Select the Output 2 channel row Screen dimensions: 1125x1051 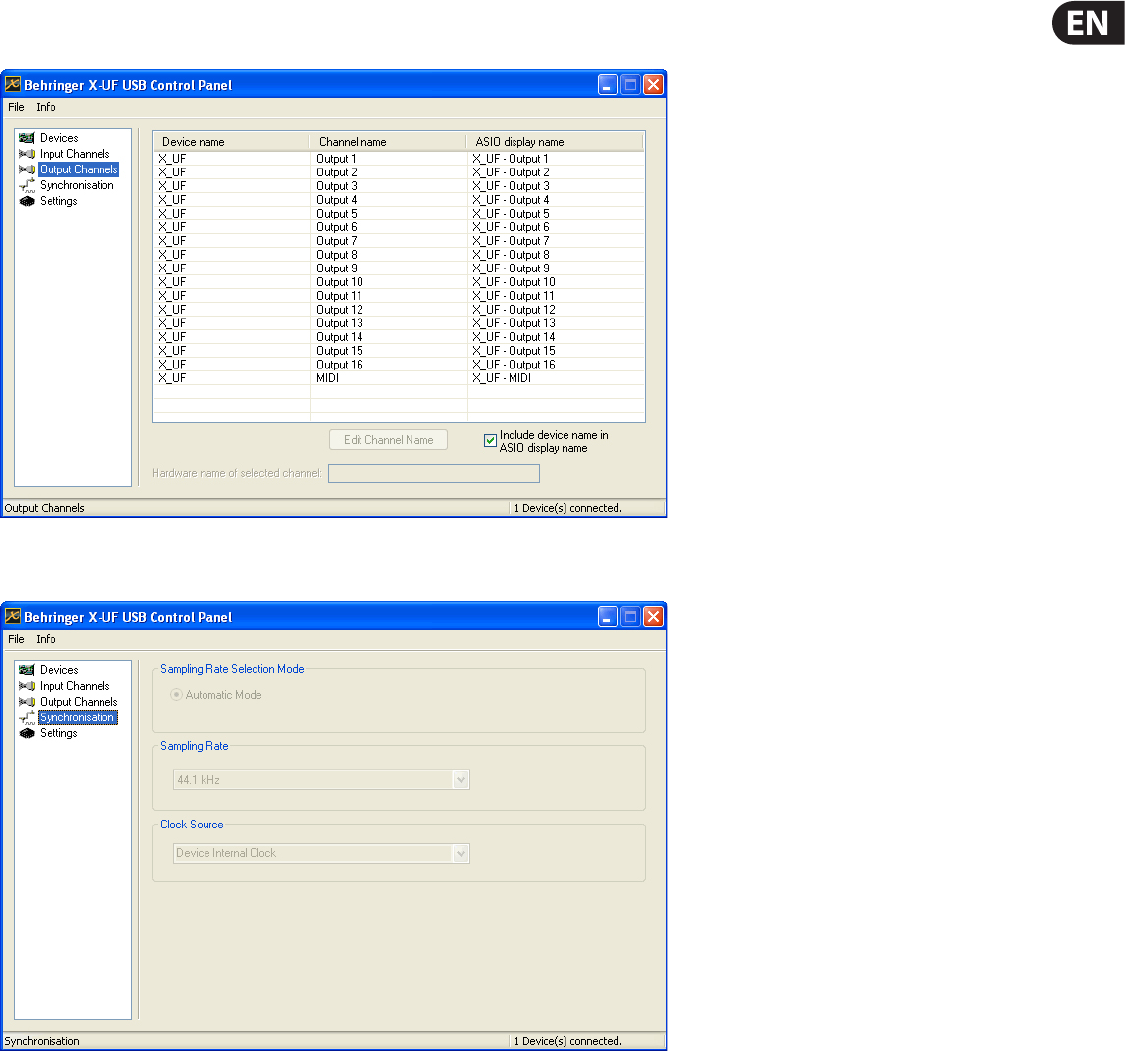tap(399, 172)
